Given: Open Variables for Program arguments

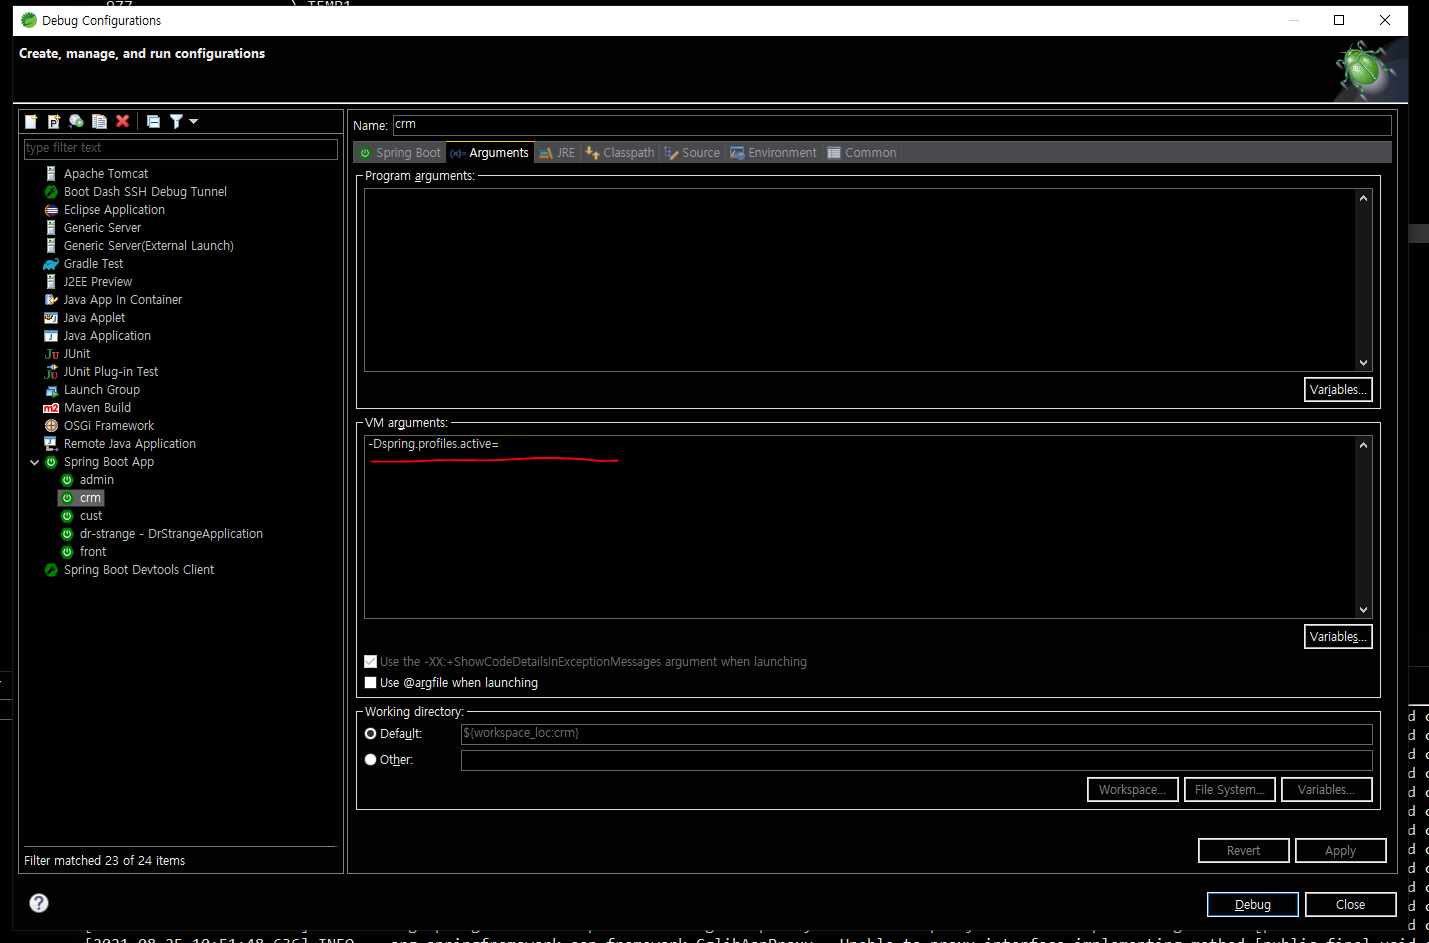Looking at the screenshot, I should pyautogui.click(x=1338, y=390).
